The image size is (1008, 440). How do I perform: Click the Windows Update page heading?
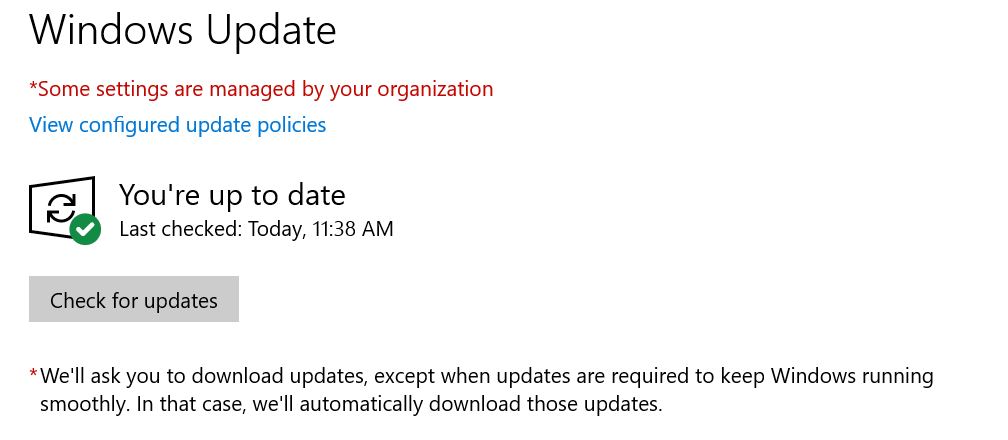[182, 30]
